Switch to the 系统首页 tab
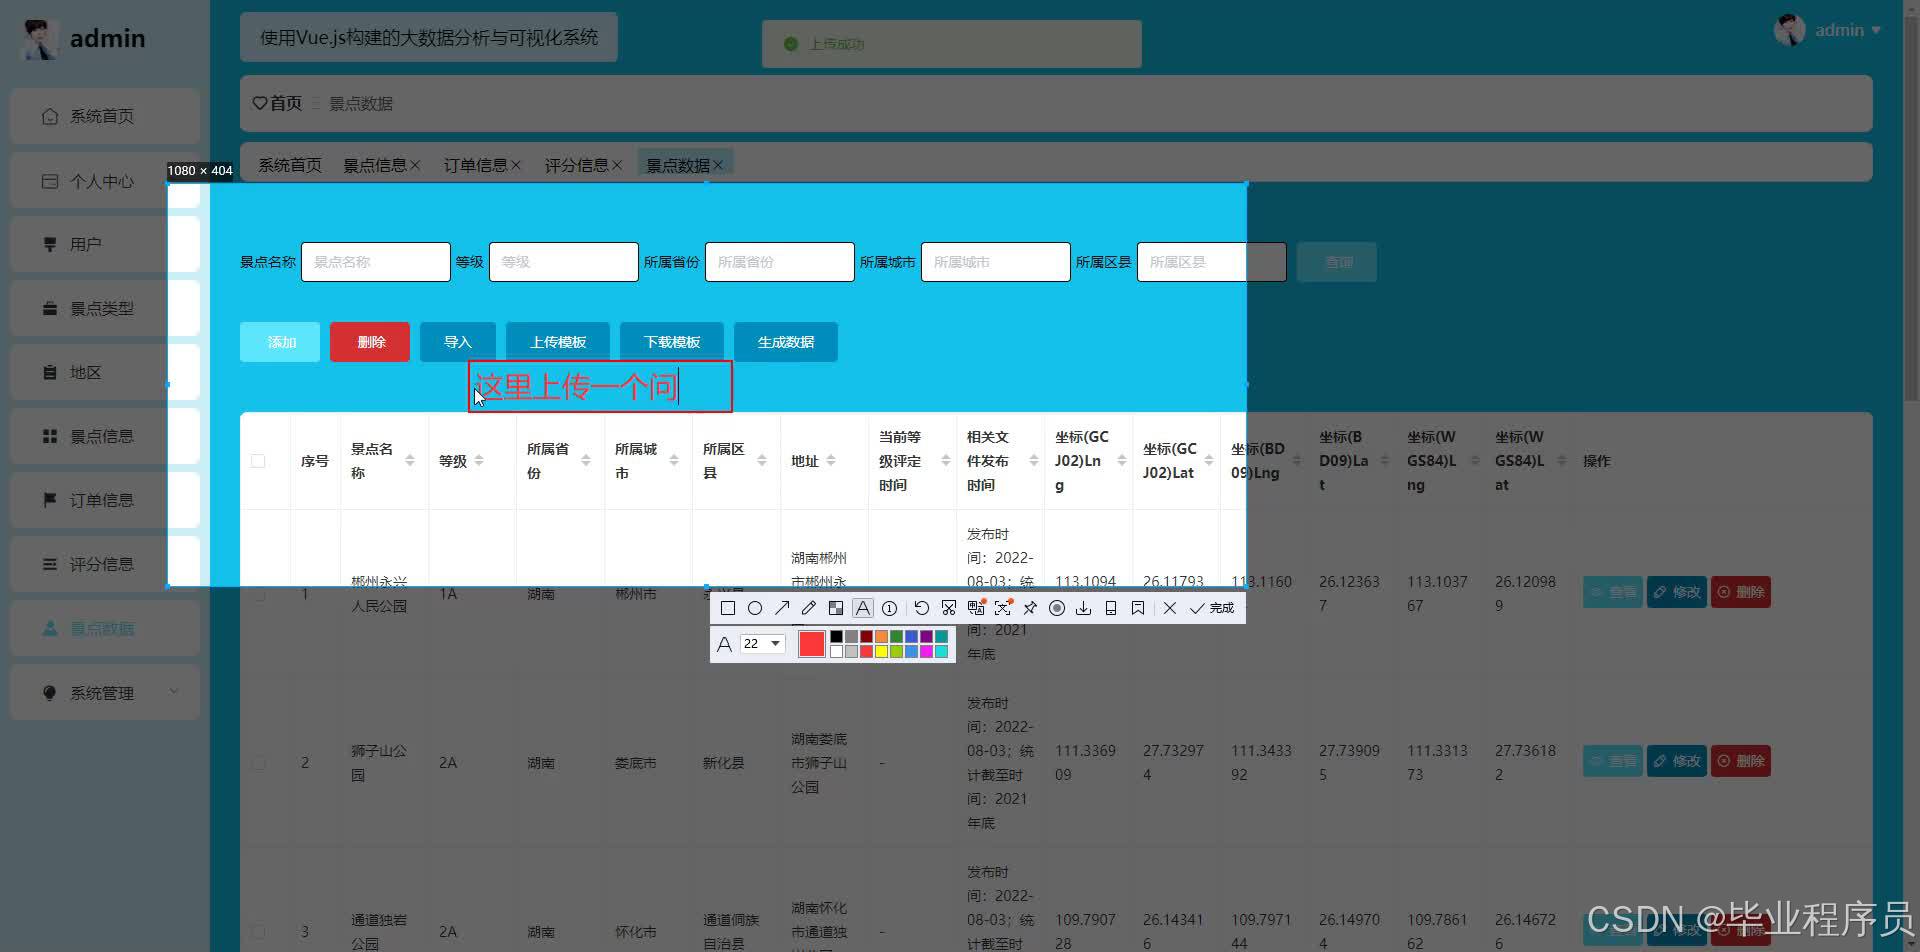Image resolution: width=1920 pixels, height=952 pixels. tap(290, 165)
